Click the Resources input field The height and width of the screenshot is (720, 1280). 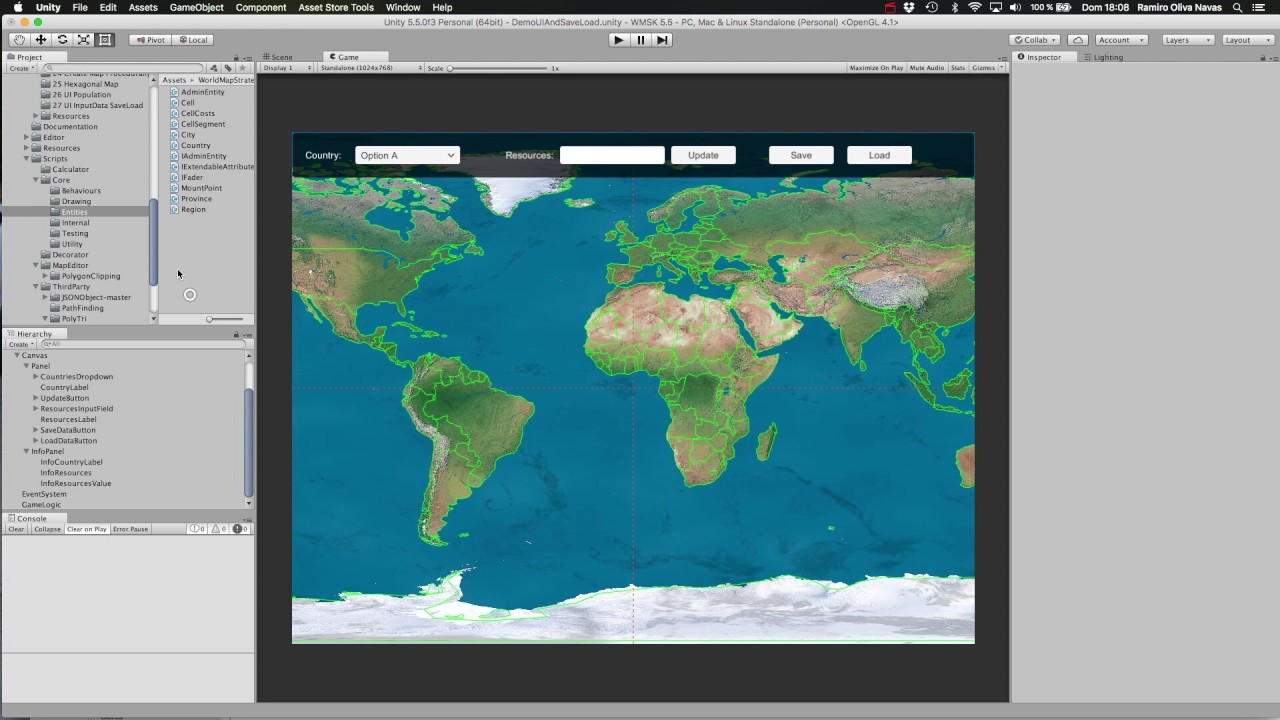(612, 155)
